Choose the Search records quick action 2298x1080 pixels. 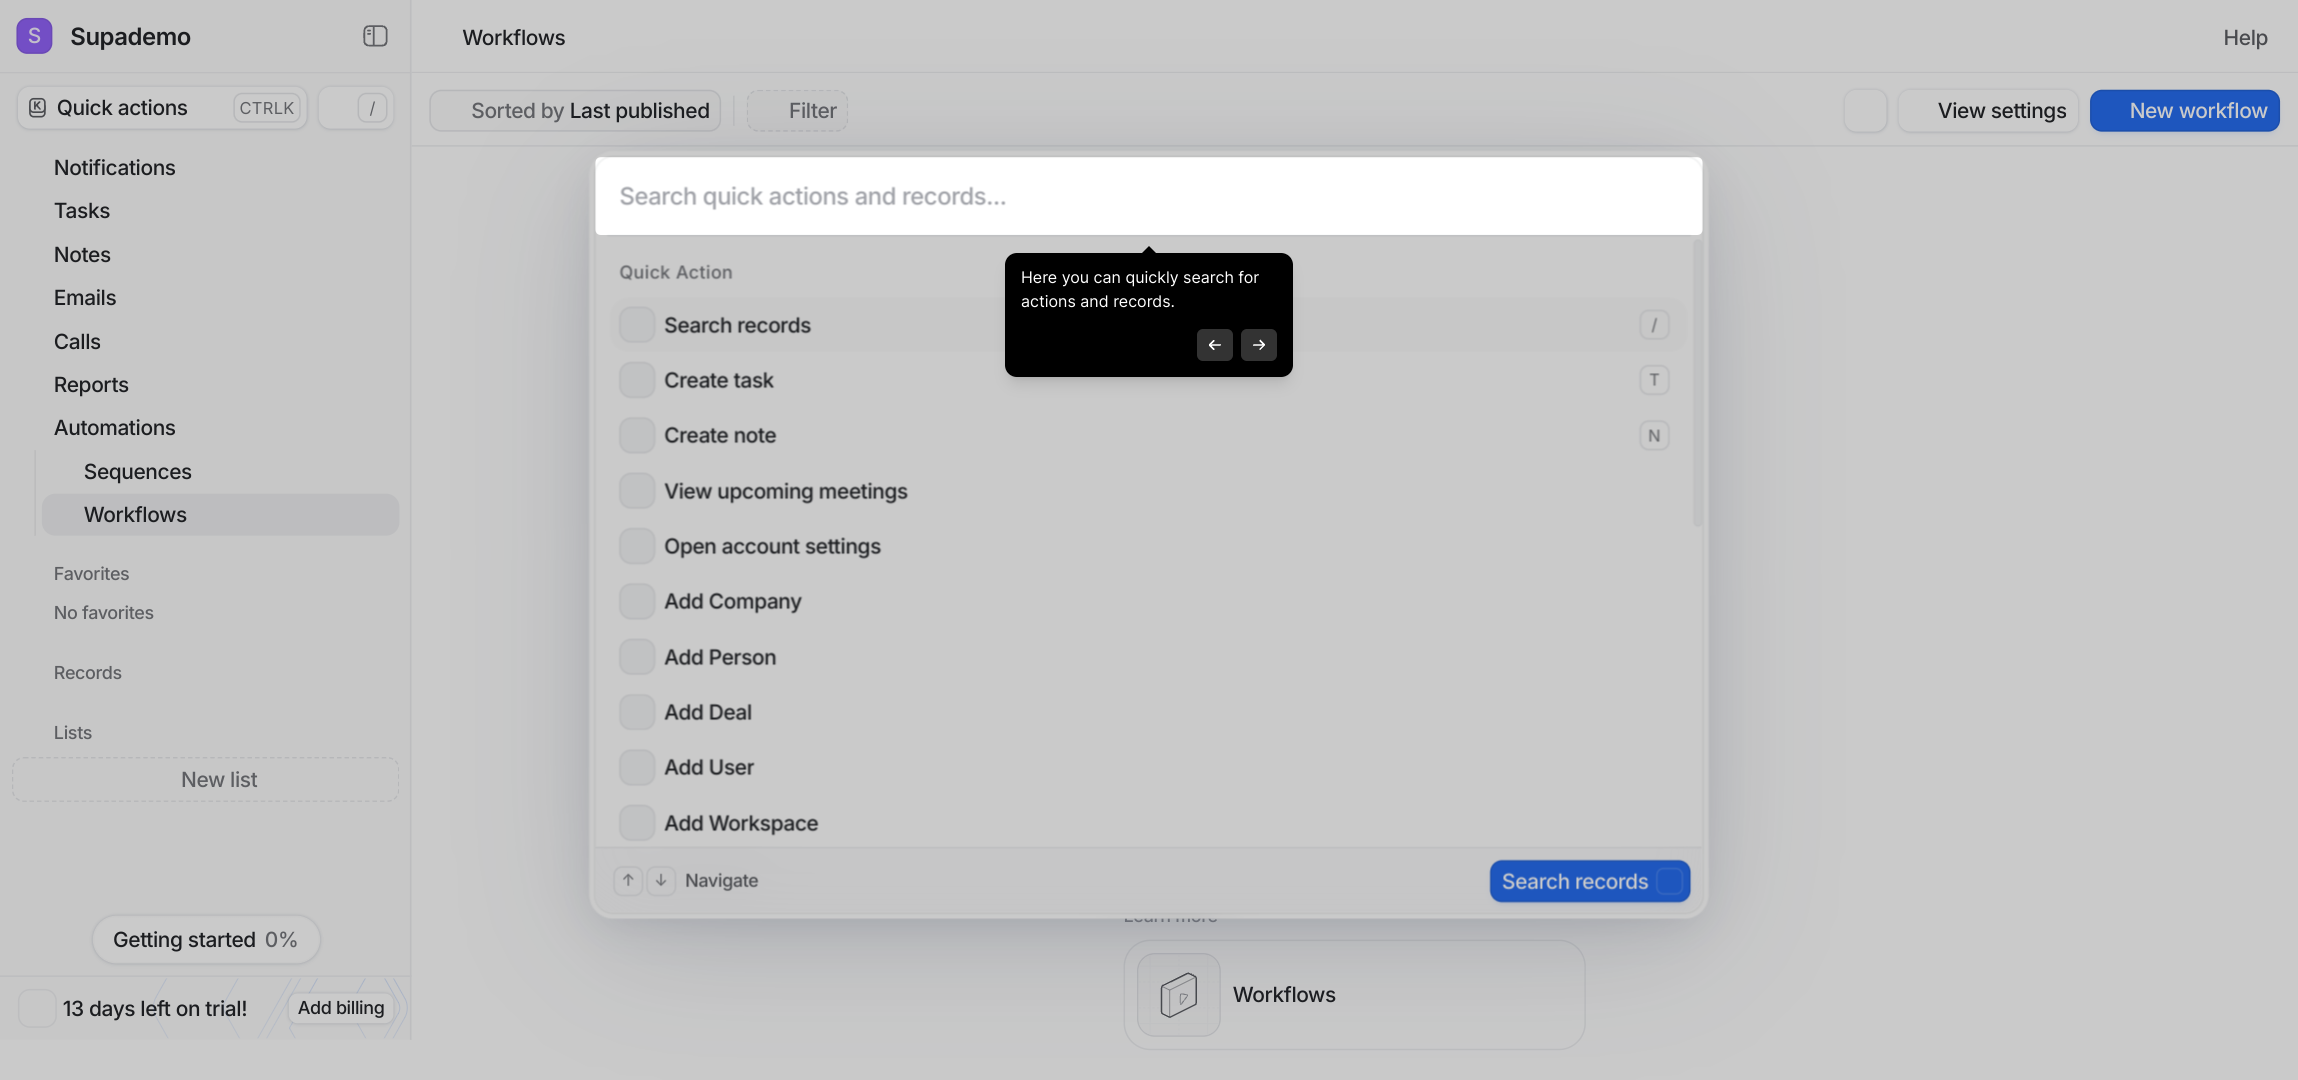tap(1148, 325)
